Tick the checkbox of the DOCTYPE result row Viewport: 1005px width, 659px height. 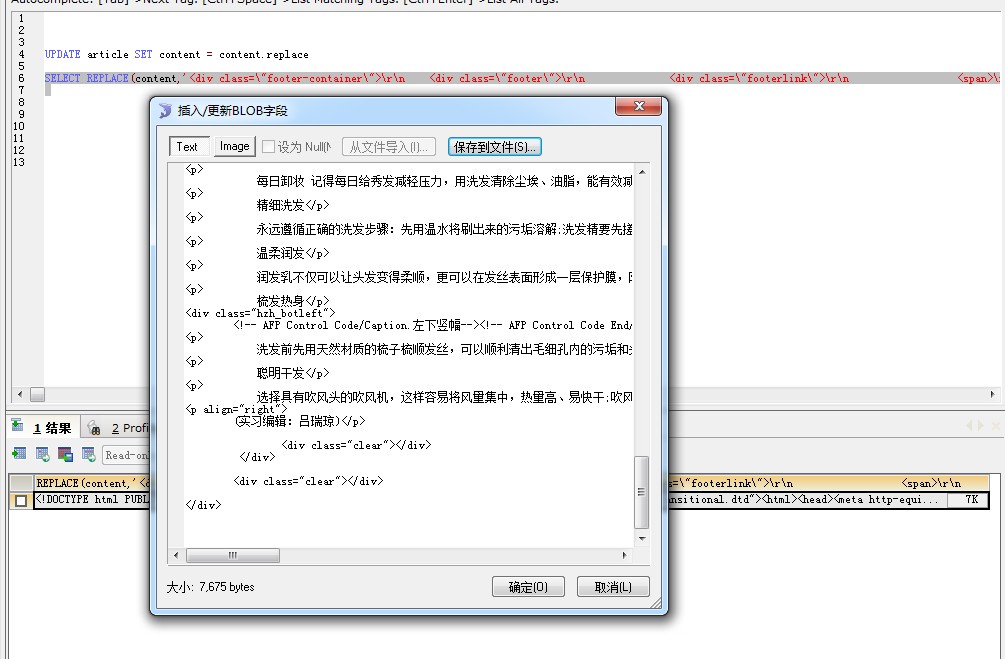21,500
